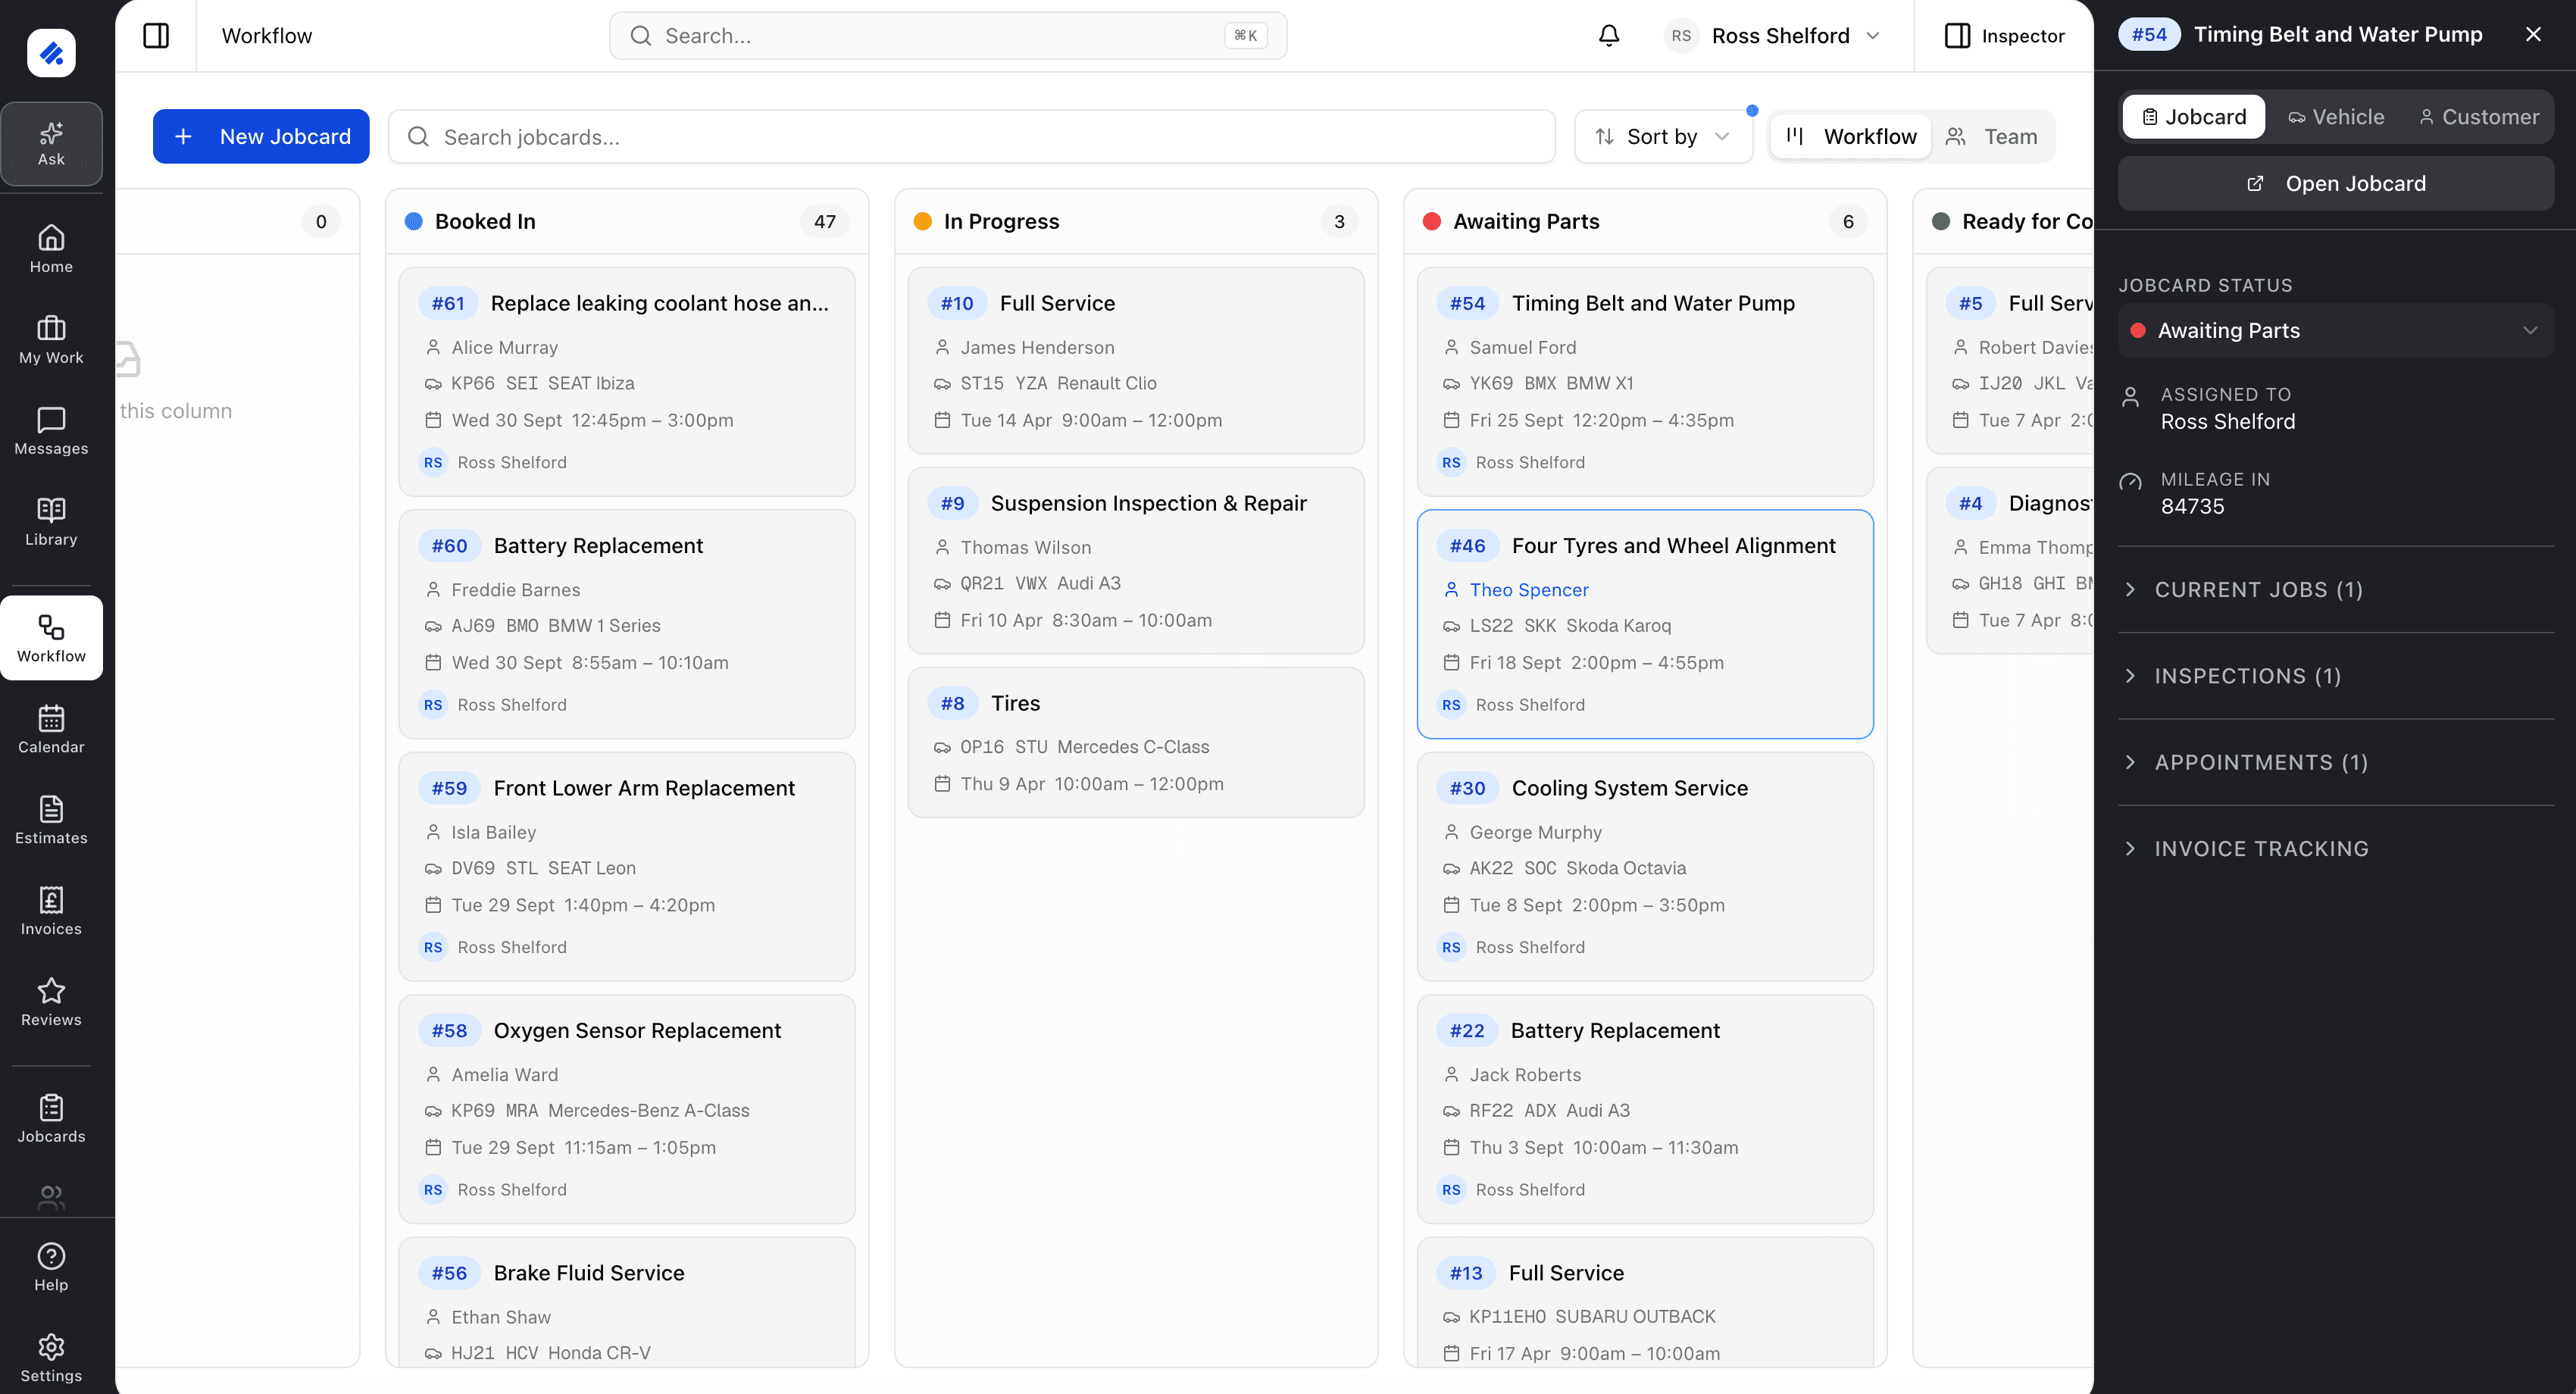Open the Help section
Viewport: 2576px width, 1394px height.
click(51, 1268)
